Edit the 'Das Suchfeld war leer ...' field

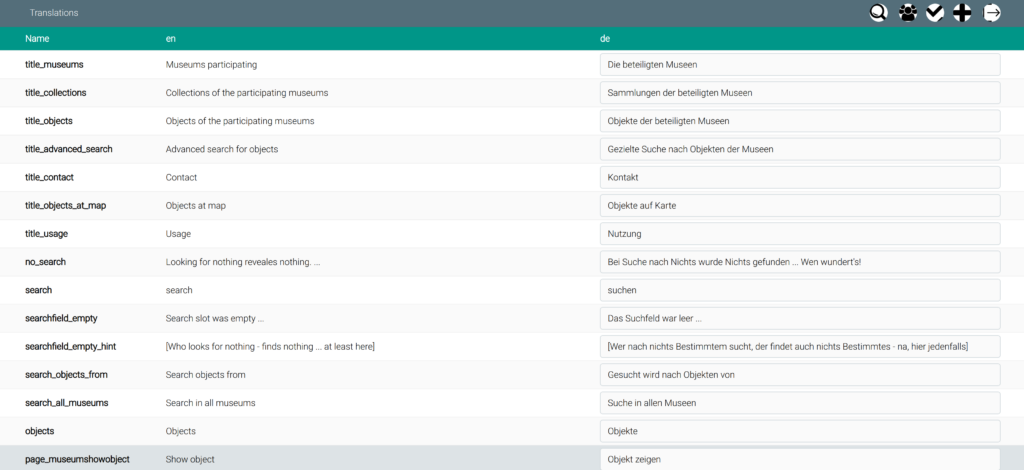[800, 318]
